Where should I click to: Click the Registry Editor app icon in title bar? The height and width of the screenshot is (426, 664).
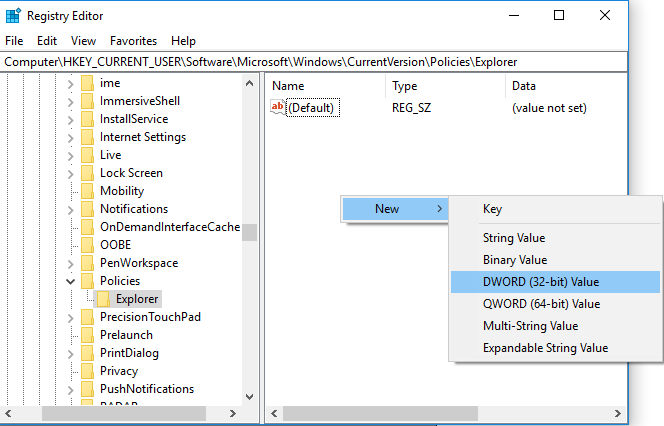click(x=13, y=16)
